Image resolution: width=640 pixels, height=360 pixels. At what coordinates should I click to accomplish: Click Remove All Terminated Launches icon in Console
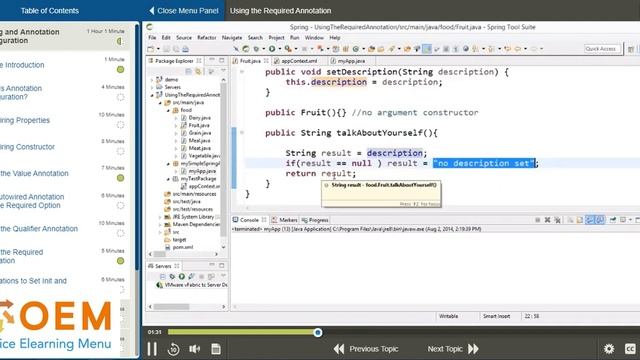point(558,220)
